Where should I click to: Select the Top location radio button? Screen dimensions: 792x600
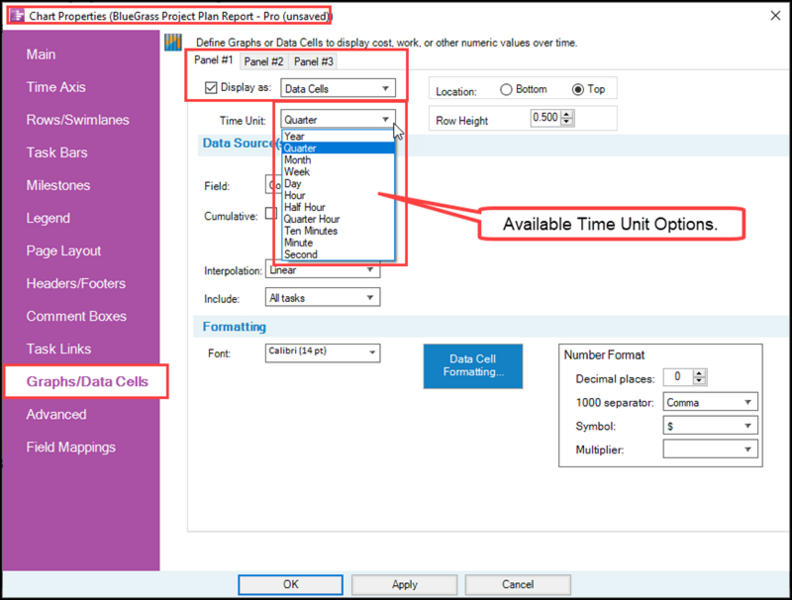[x=578, y=89]
